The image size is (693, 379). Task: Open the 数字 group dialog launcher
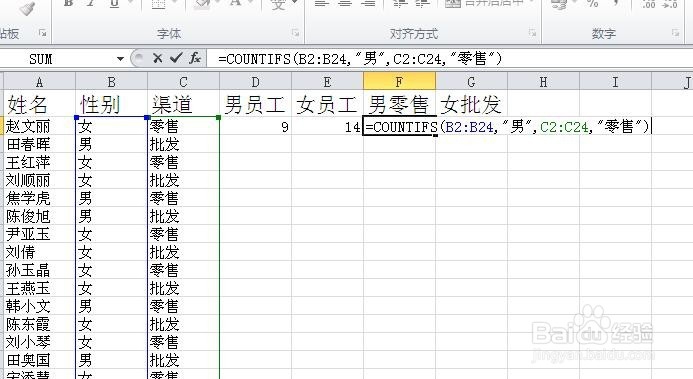coord(675,33)
